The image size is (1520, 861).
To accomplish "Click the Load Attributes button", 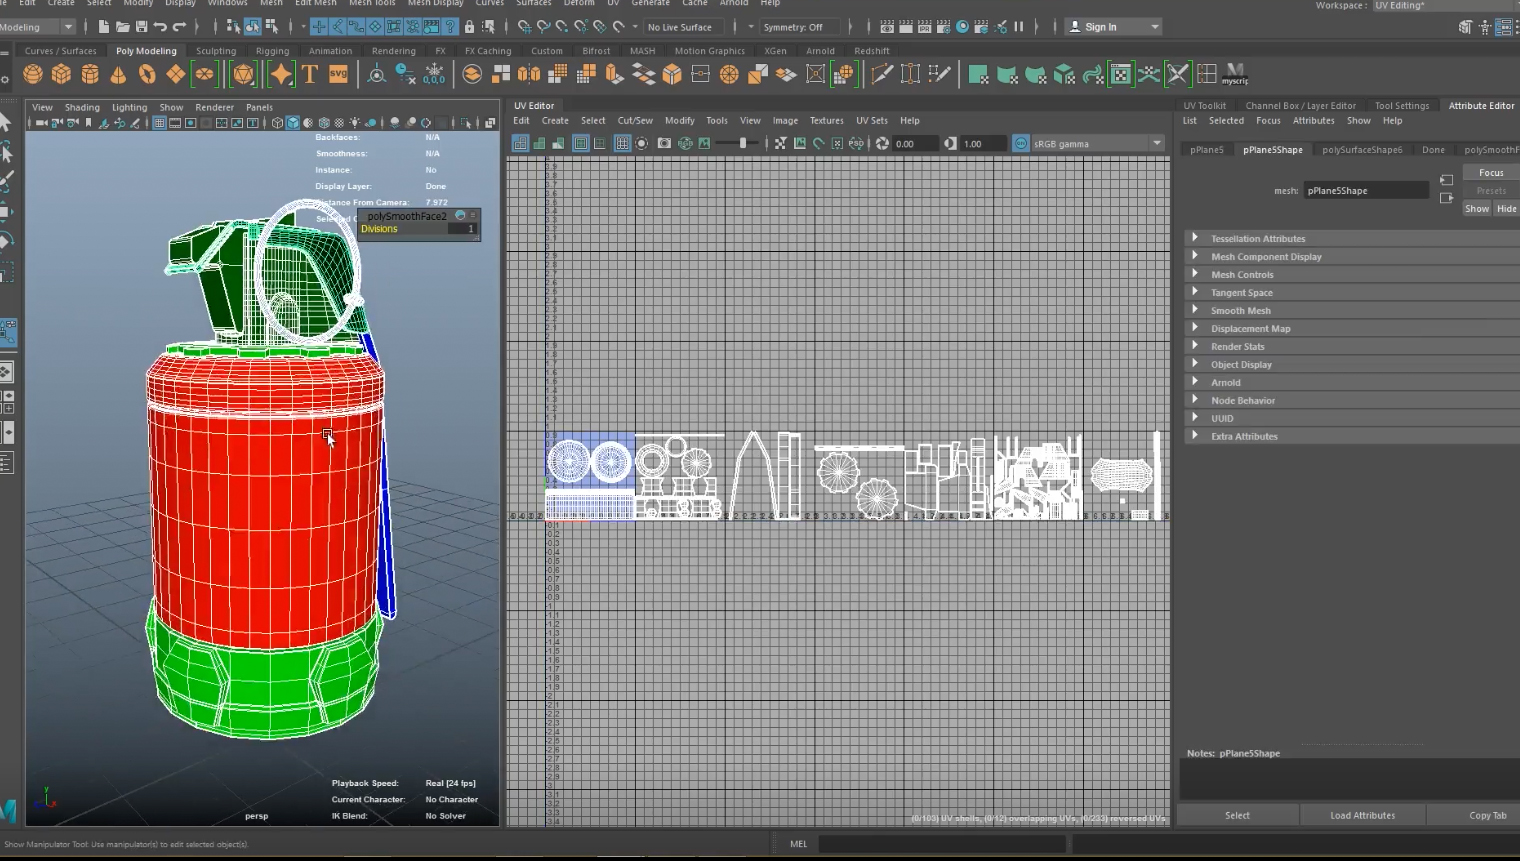I will point(1362,815).
